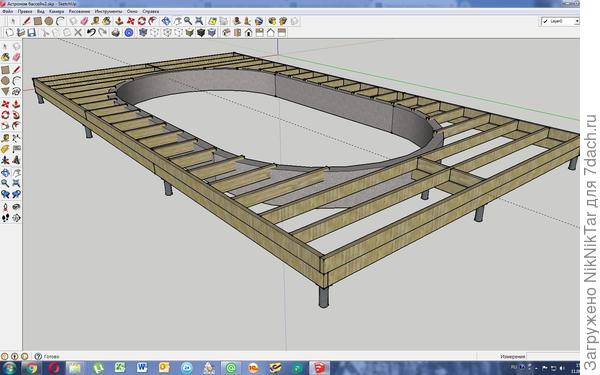Switch to Front view house icon
Image resolution: width=600 pixels, height=375 pixels.
tap(249, 33)
